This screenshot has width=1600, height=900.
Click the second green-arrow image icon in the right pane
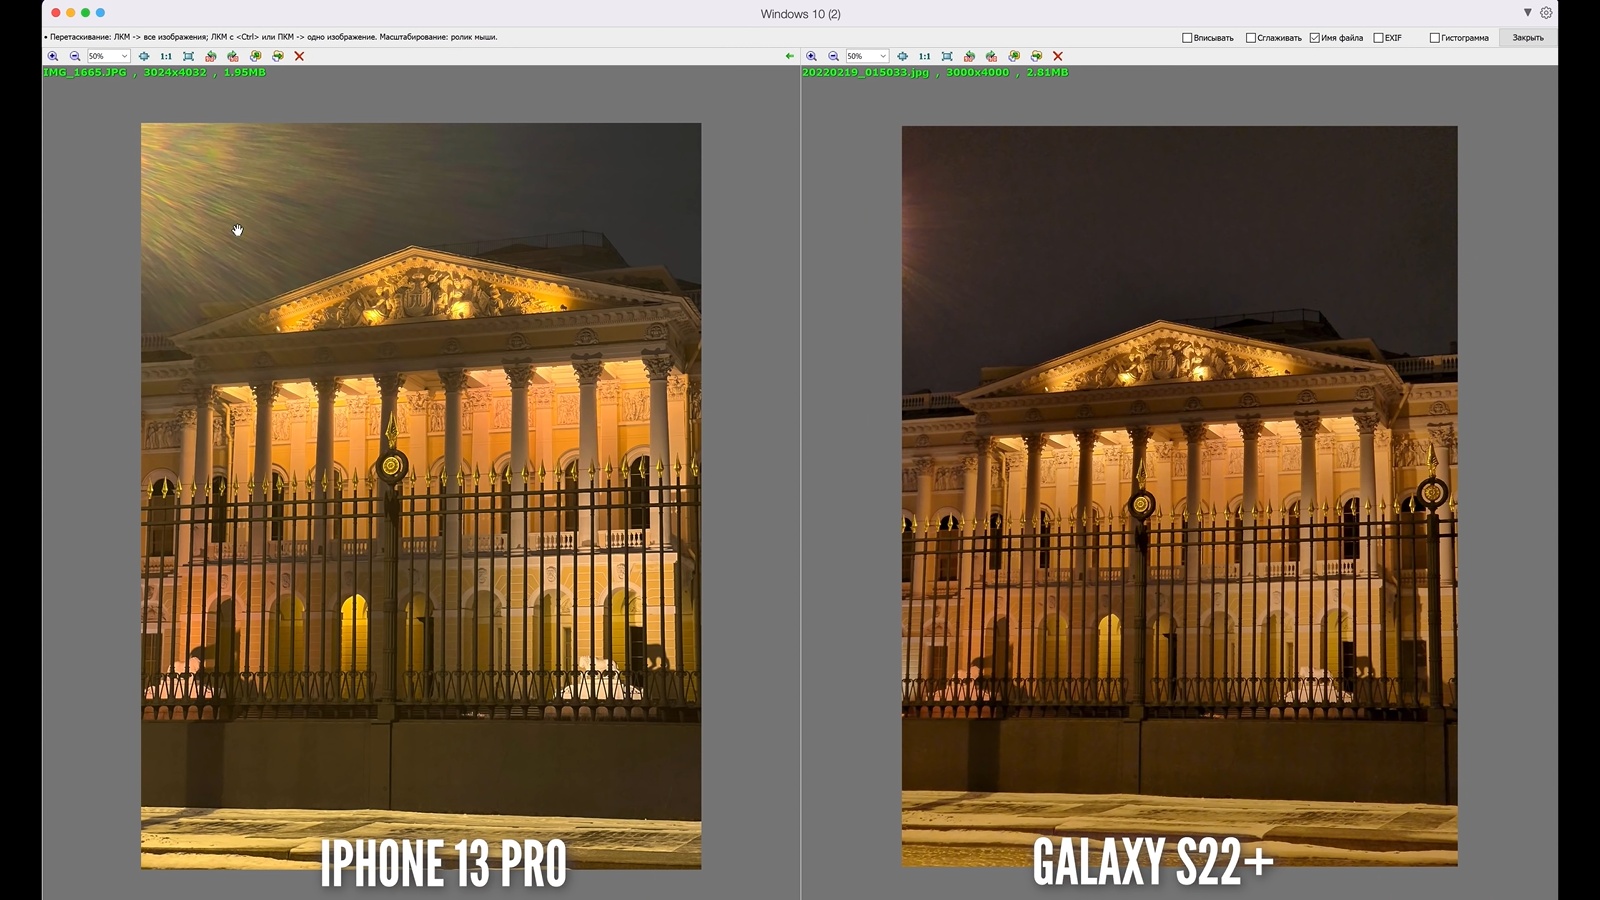click(x=1037, y=56)
